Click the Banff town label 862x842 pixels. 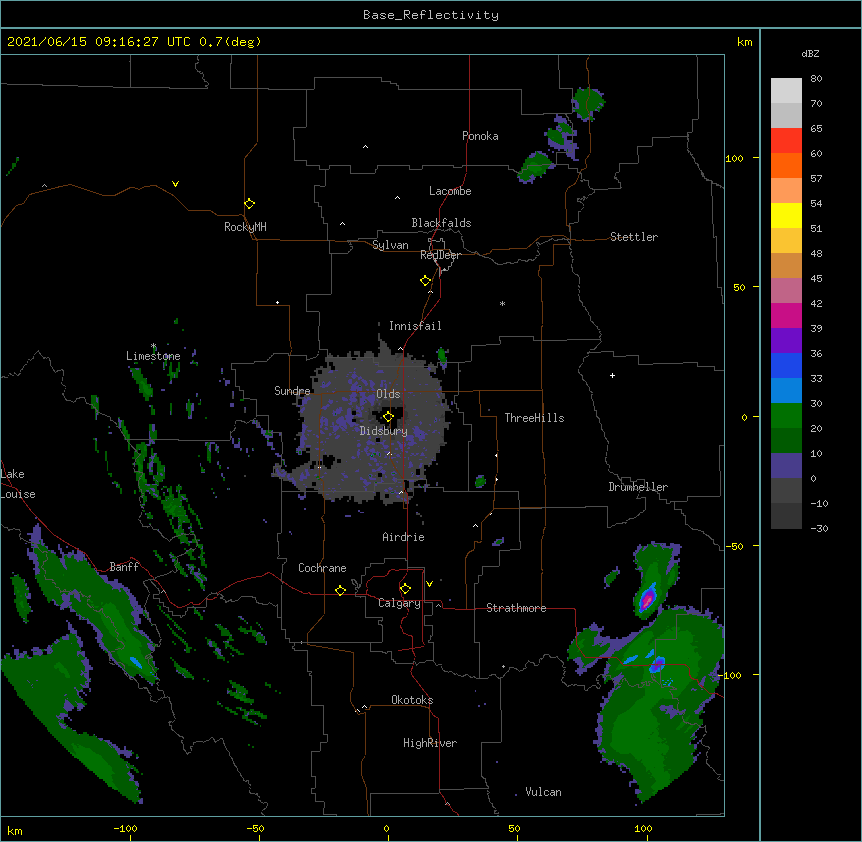[x=124, y=567]
